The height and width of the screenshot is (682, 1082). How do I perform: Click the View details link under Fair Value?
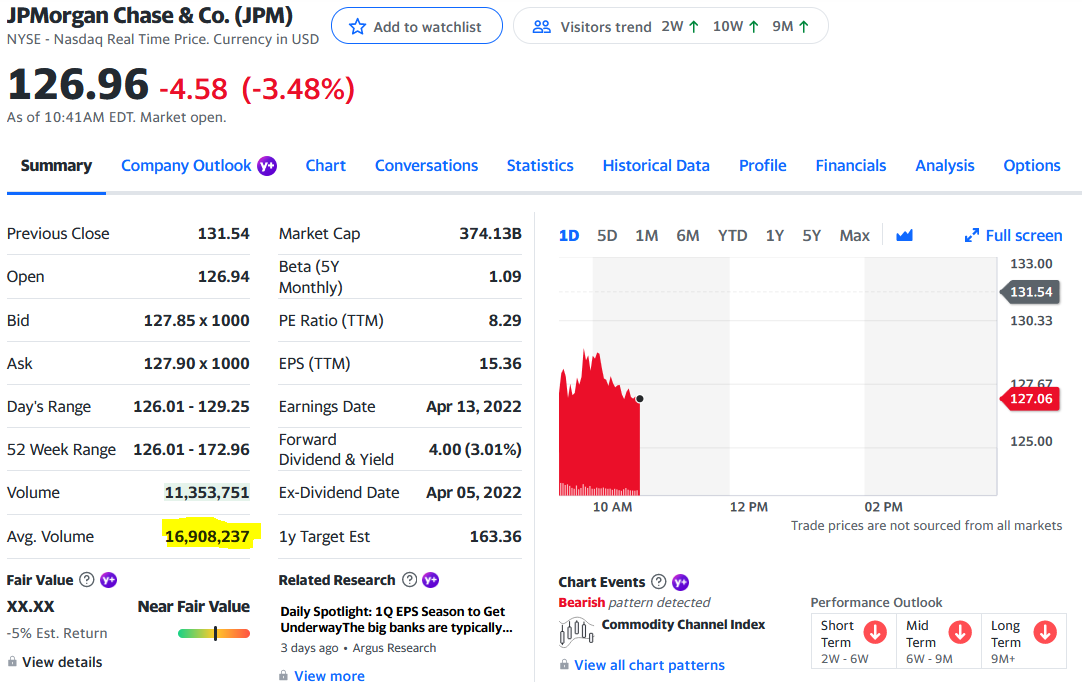62,661
